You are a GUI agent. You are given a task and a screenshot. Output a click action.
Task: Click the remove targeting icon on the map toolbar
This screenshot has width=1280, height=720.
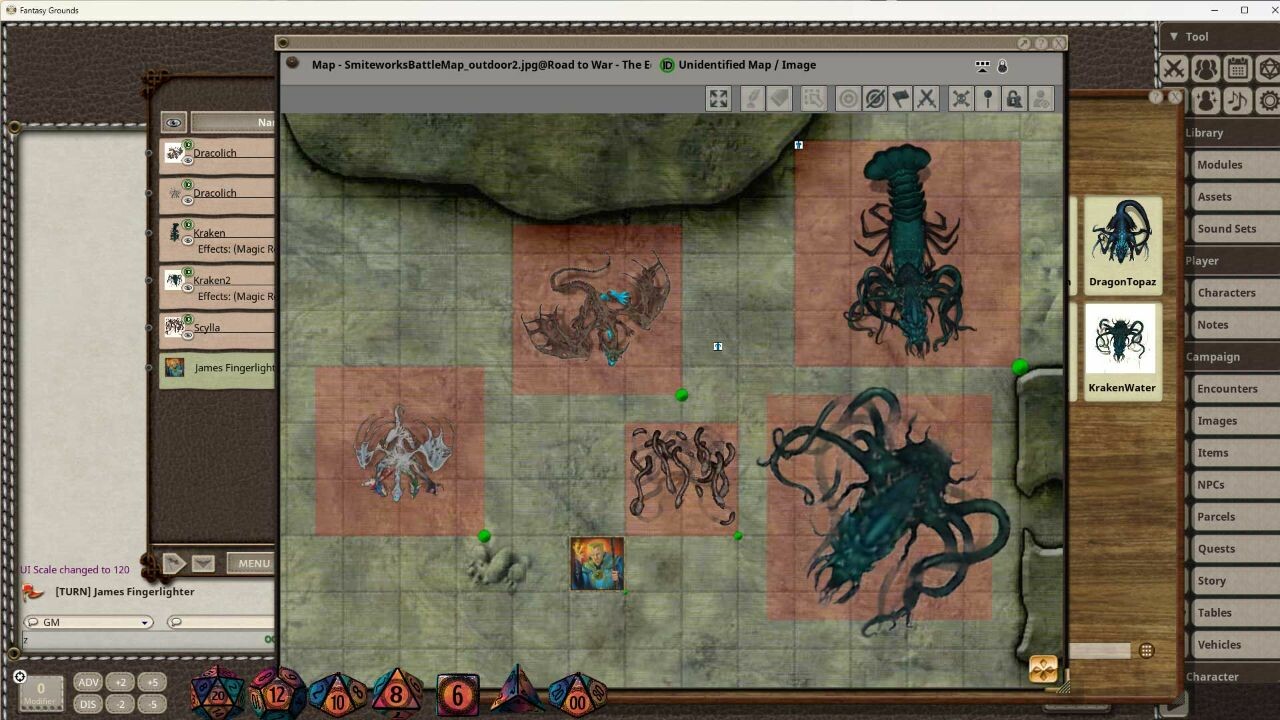coord(875,98)
